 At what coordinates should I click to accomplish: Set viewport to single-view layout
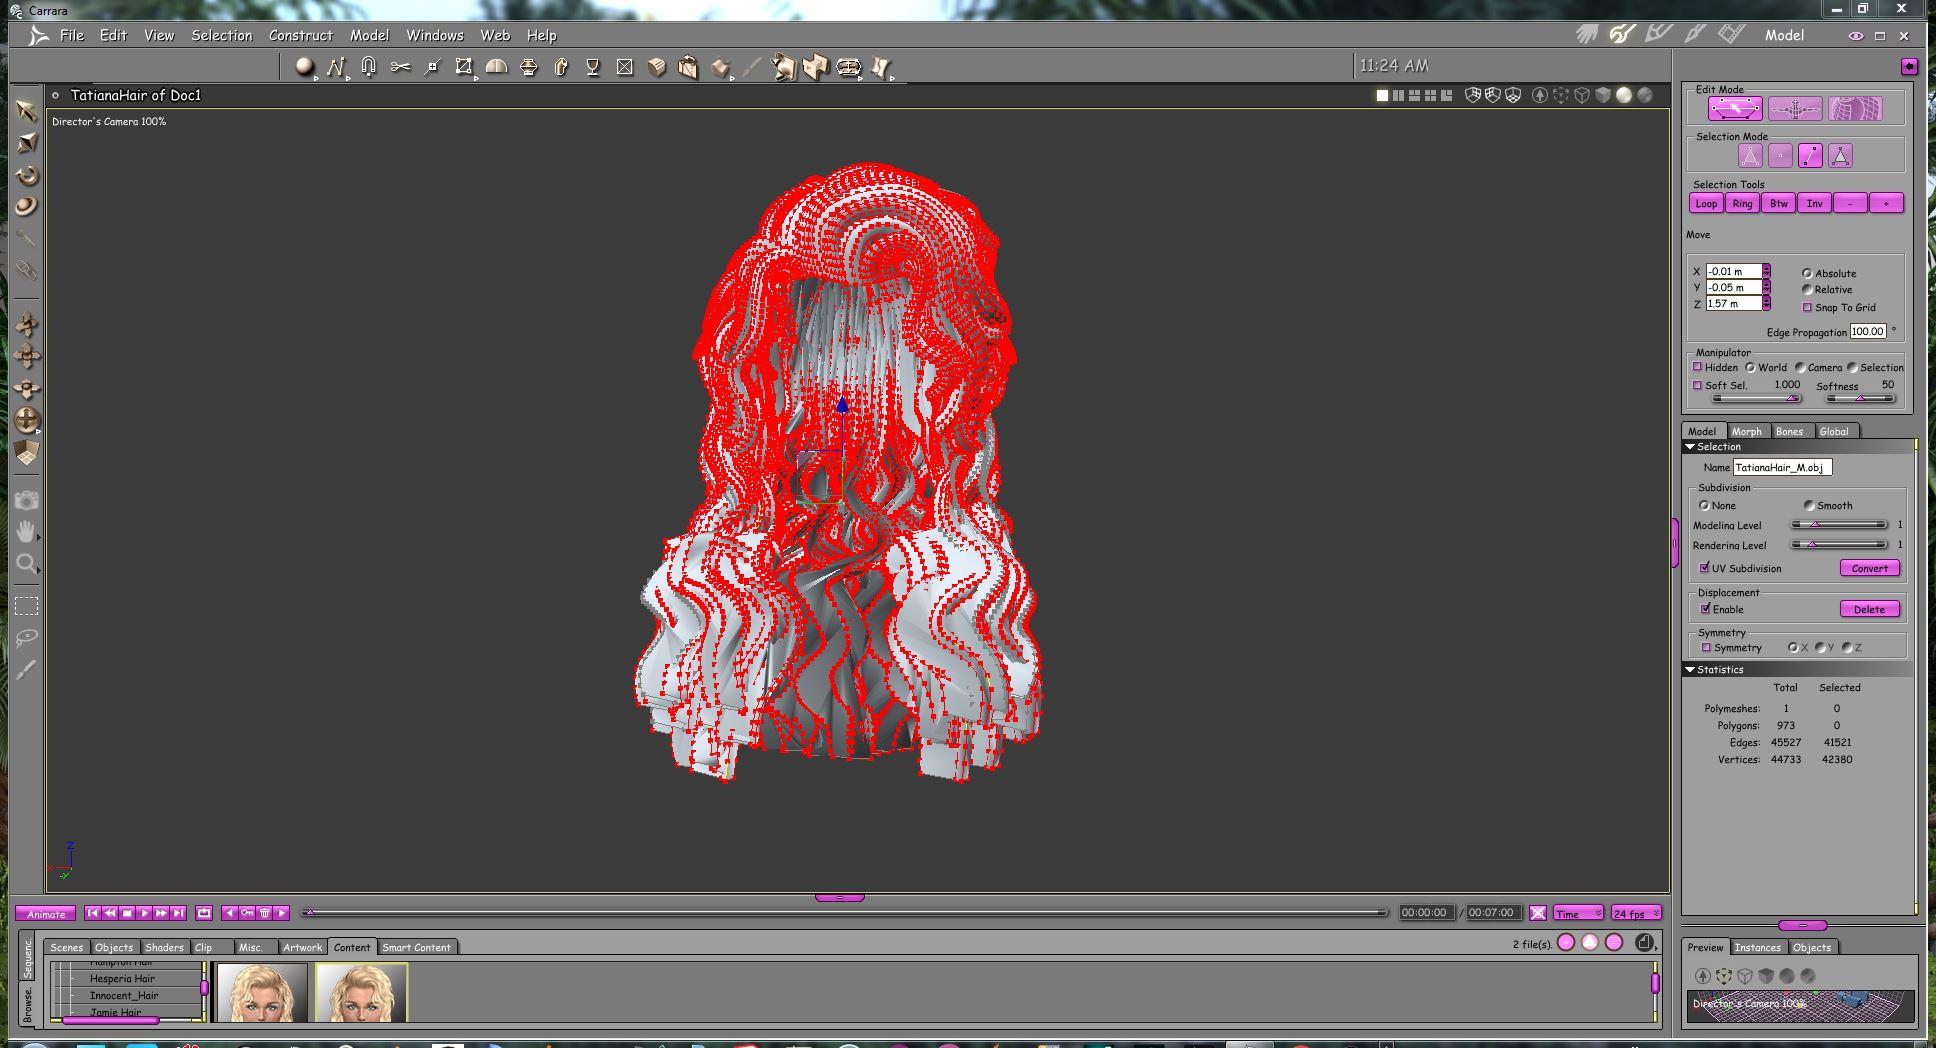click(1382, 95)
